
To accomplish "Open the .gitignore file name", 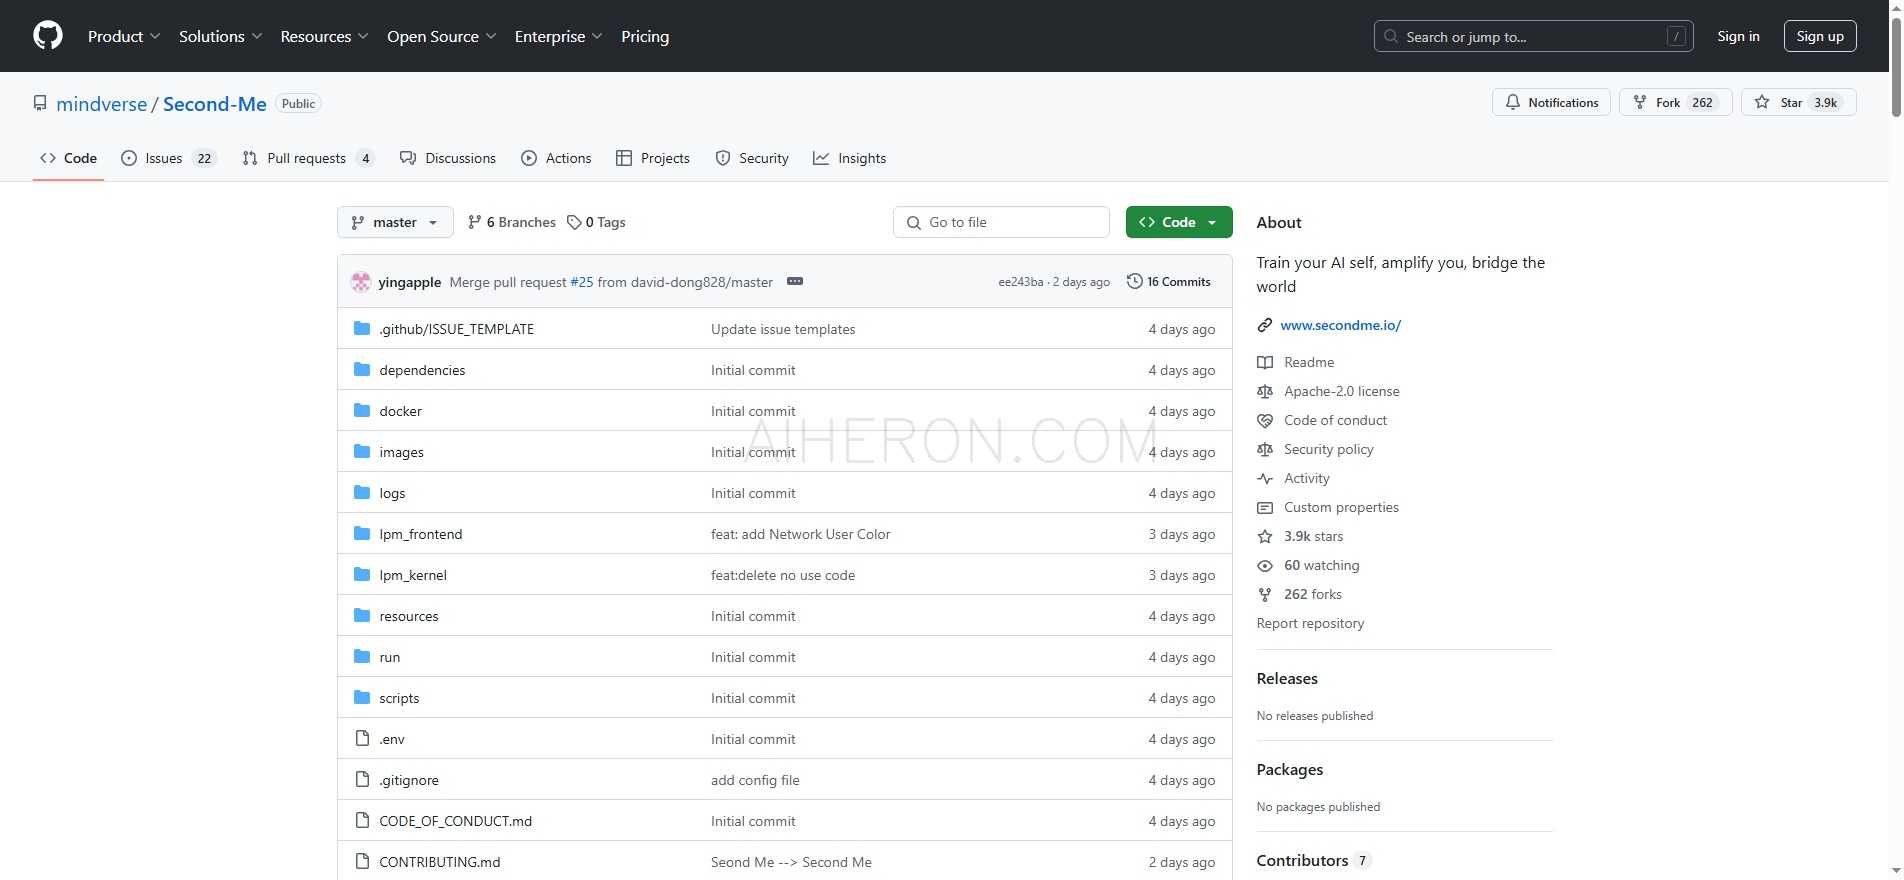I will point(409,780).
